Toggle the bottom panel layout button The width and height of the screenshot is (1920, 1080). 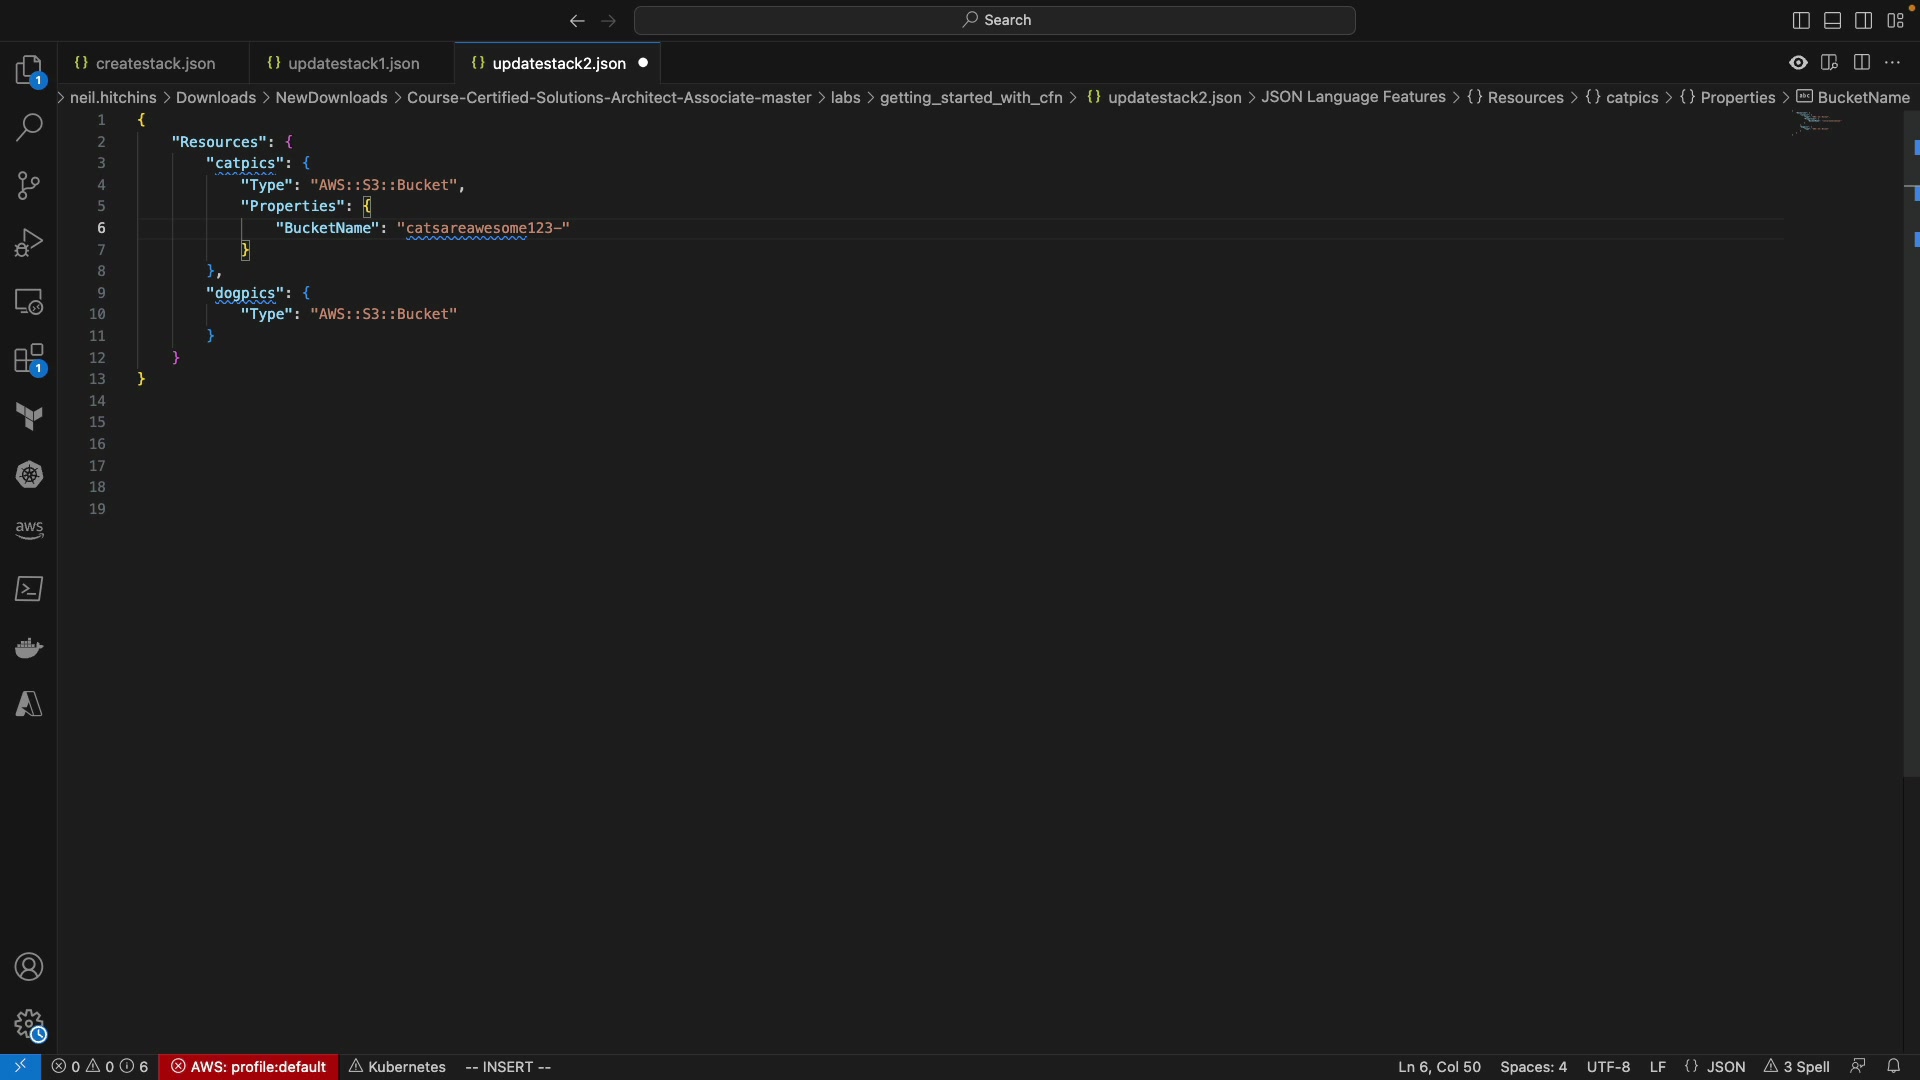tap(1833, 20)
